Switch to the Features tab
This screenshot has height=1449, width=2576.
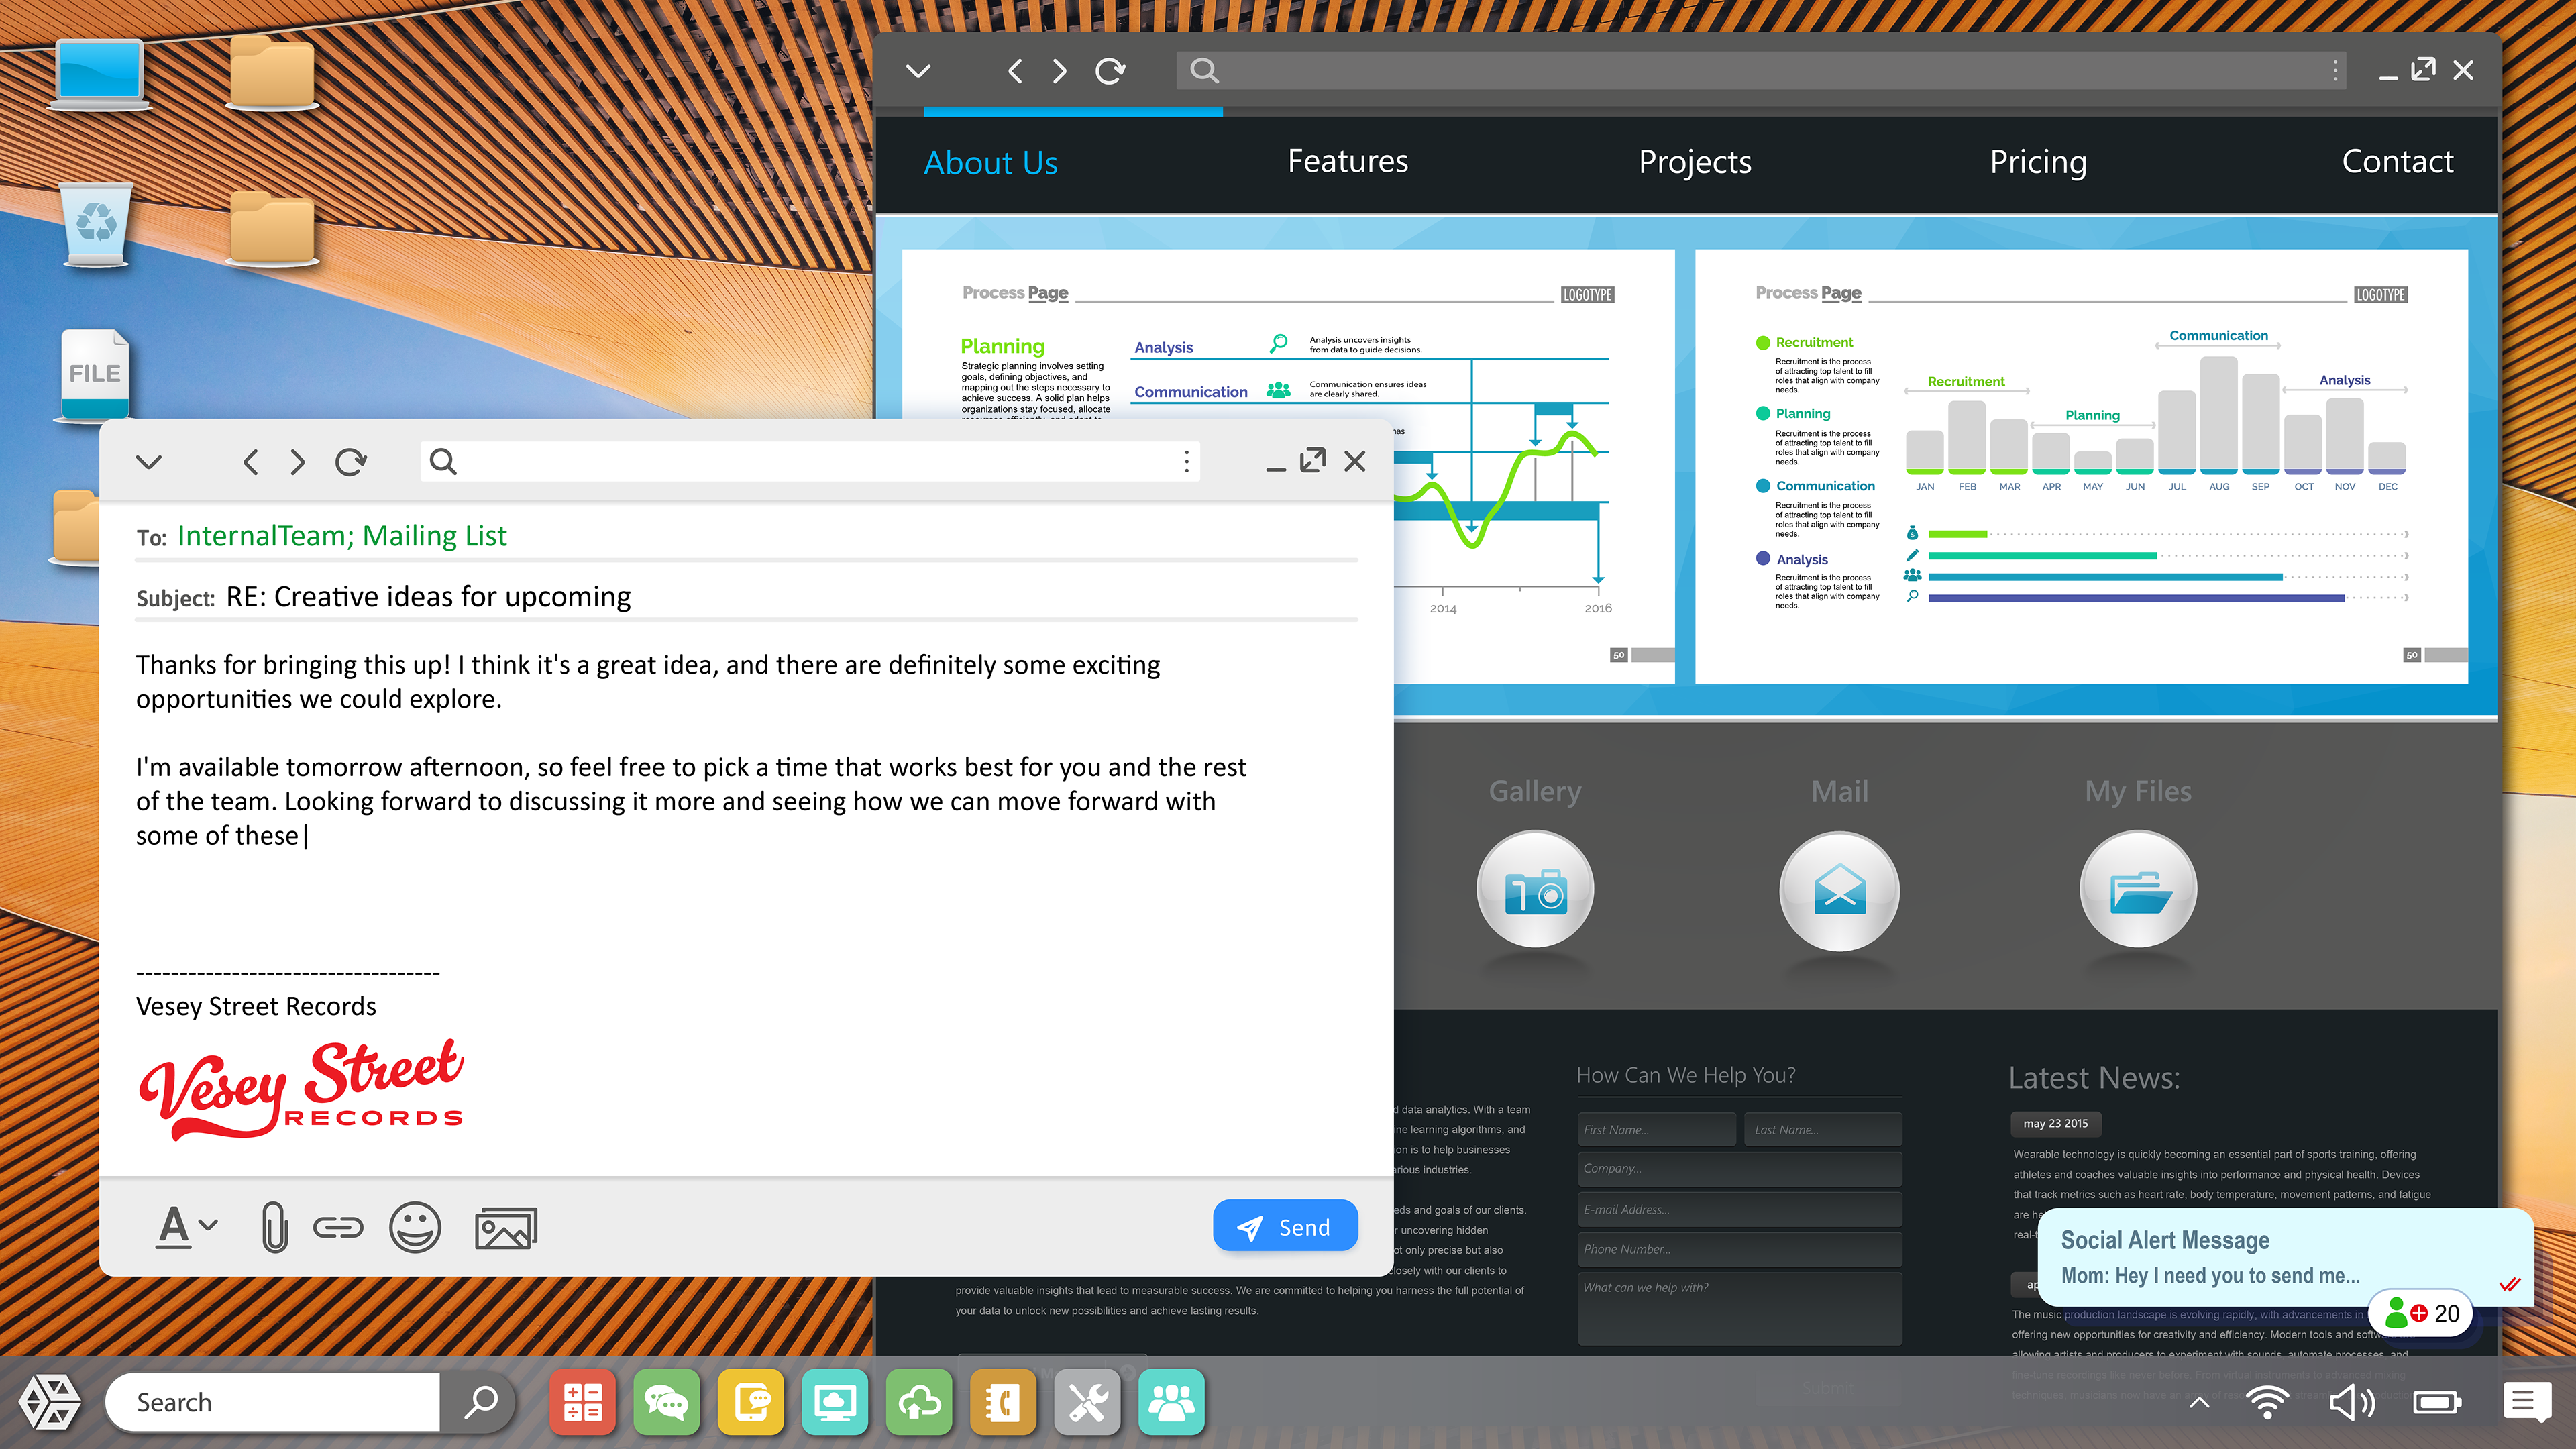(1347, 162)
